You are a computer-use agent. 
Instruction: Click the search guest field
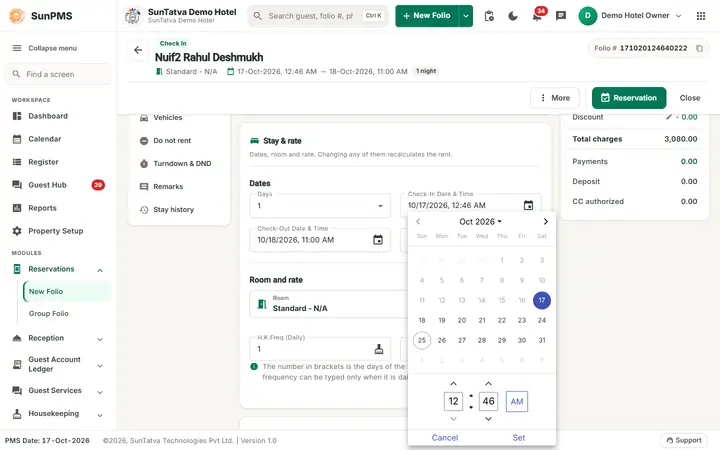click(x=318, y=16)
